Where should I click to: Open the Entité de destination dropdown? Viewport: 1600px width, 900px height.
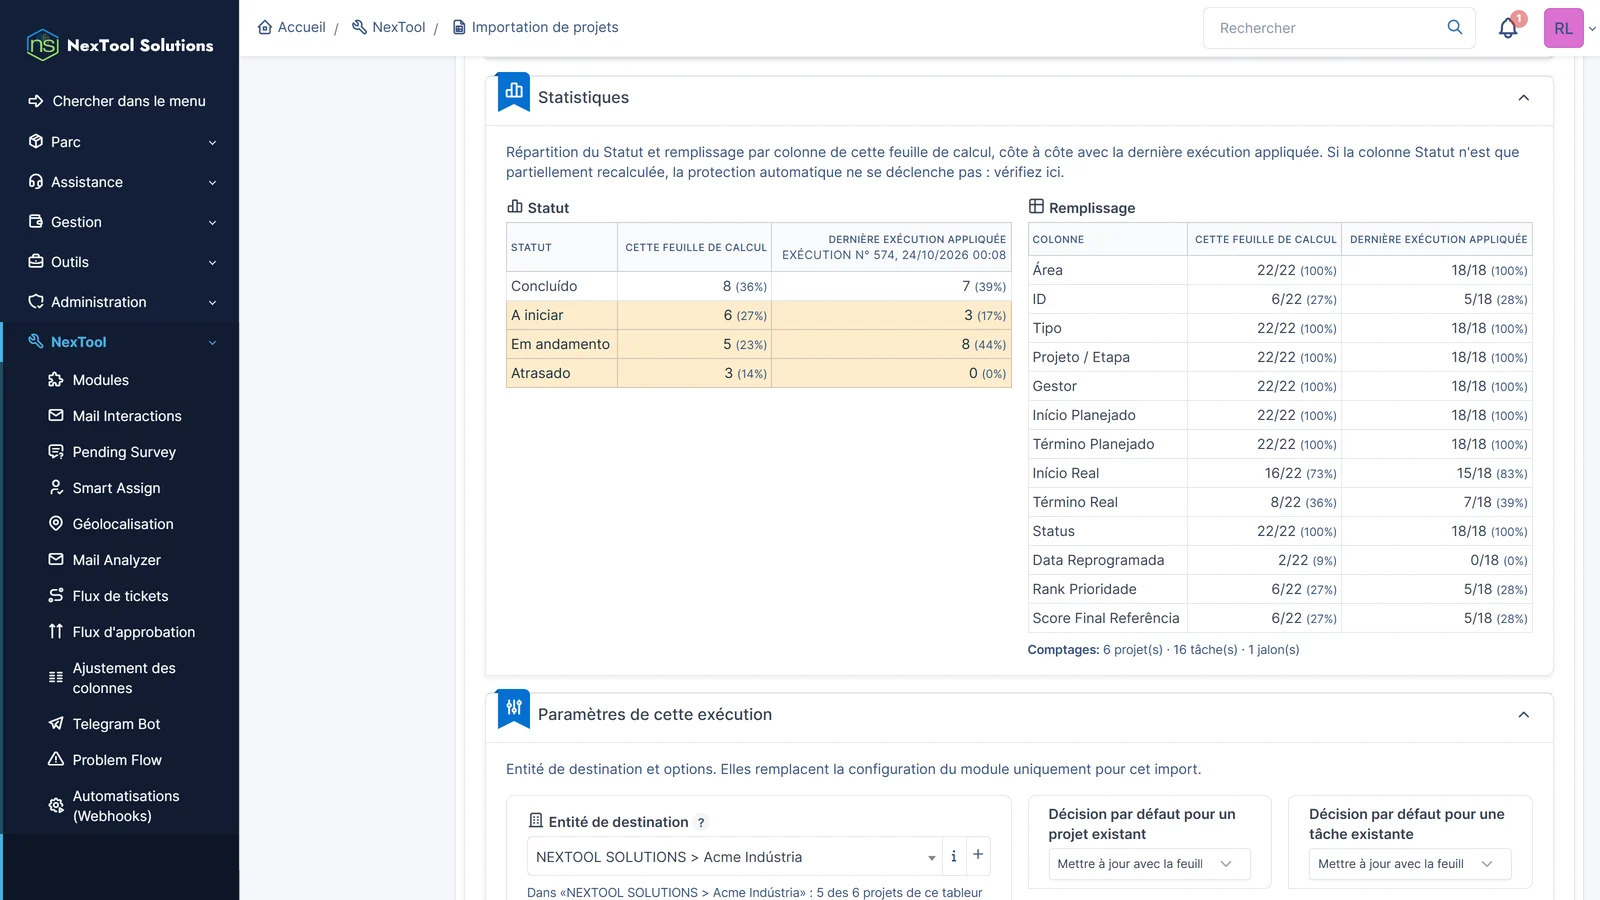click(734, 857)
